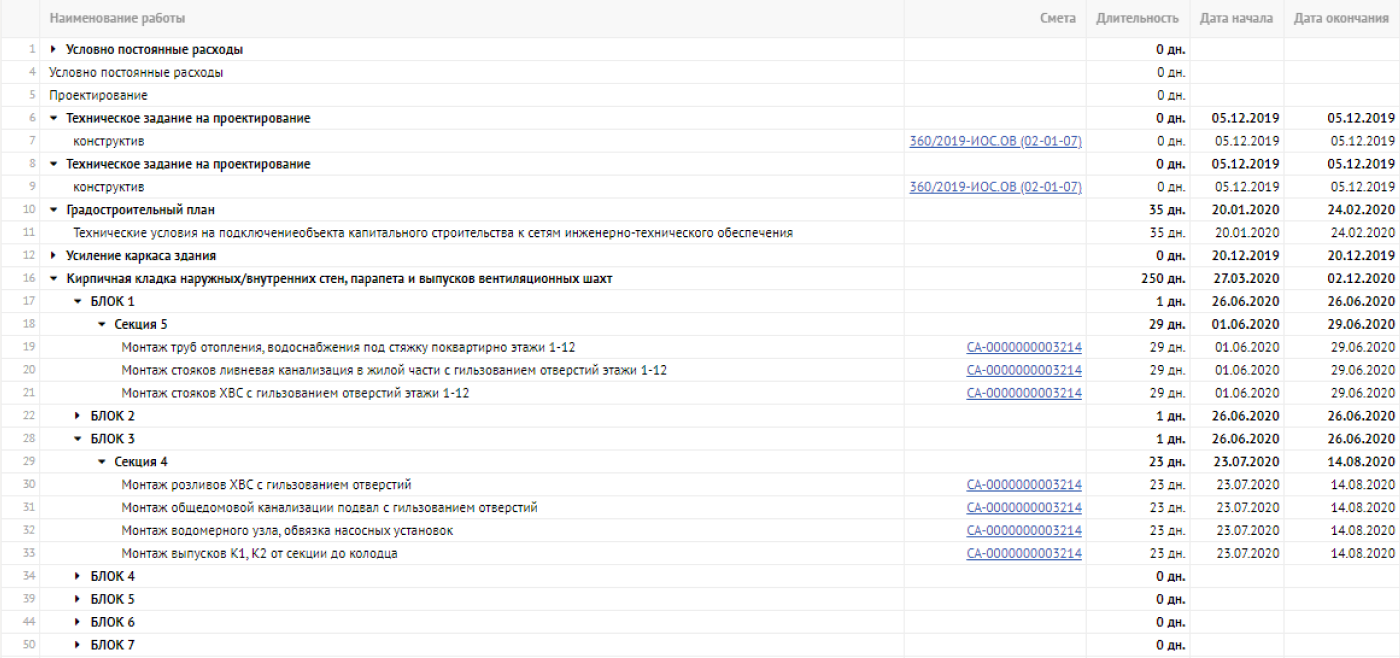Expand БЛОК 7 tree node
The image size is (1400, 658).
tap(78, 645)
